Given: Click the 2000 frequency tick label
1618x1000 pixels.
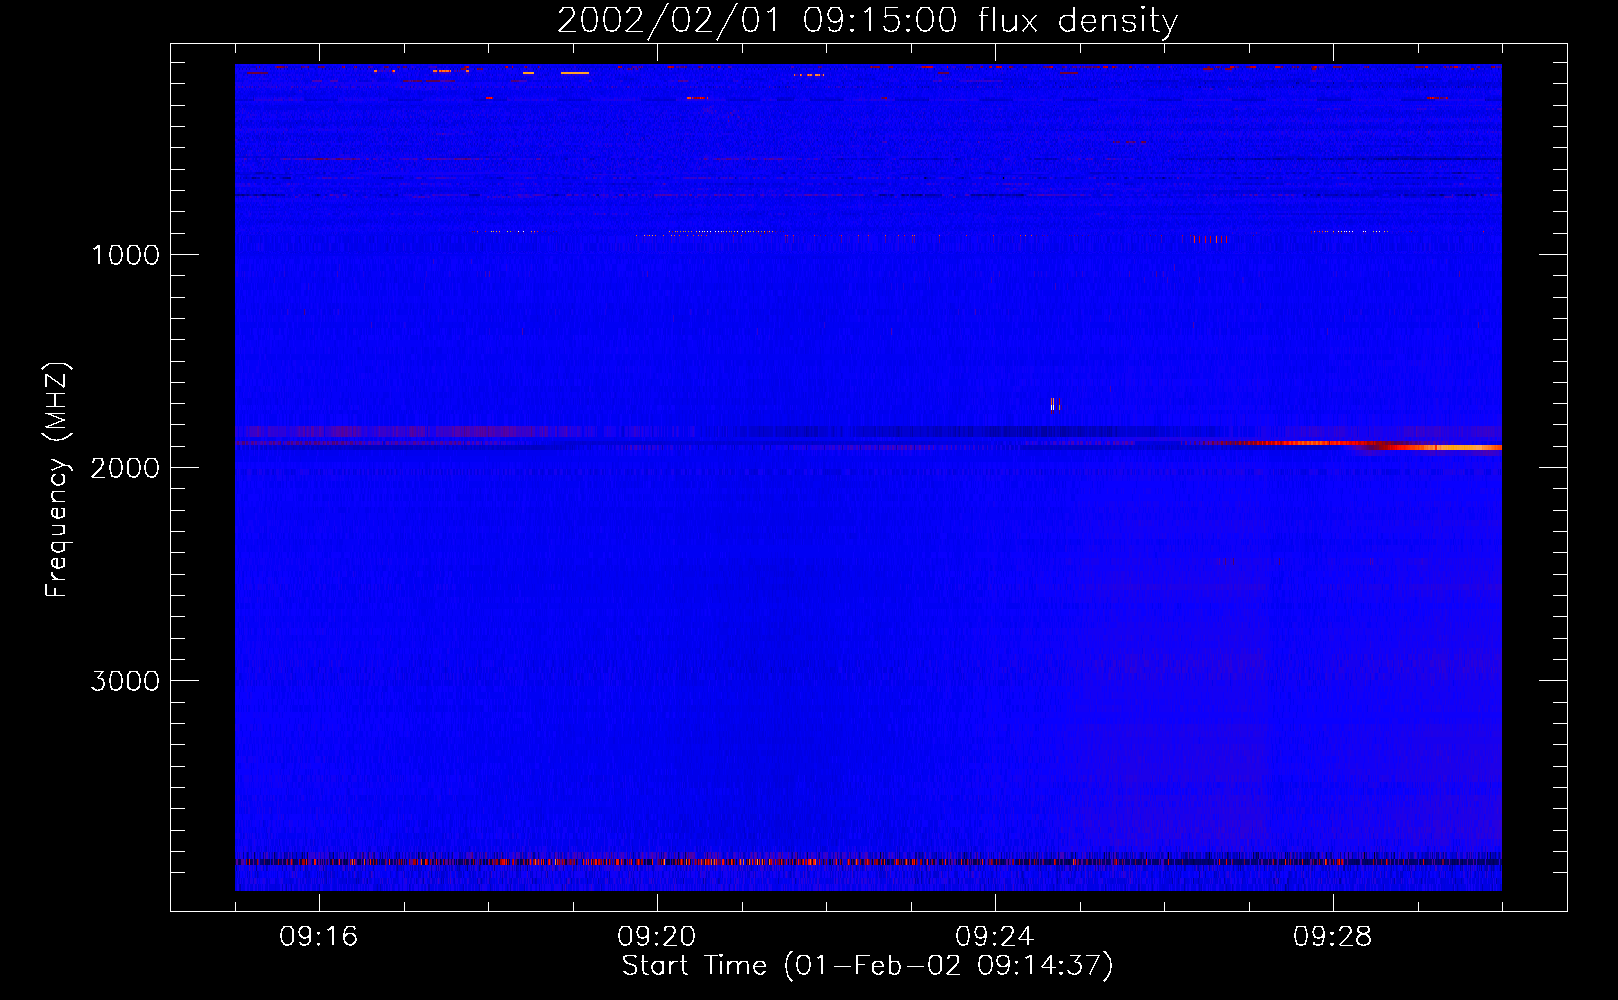Looking at the screenshot, I should pos(125,468).
